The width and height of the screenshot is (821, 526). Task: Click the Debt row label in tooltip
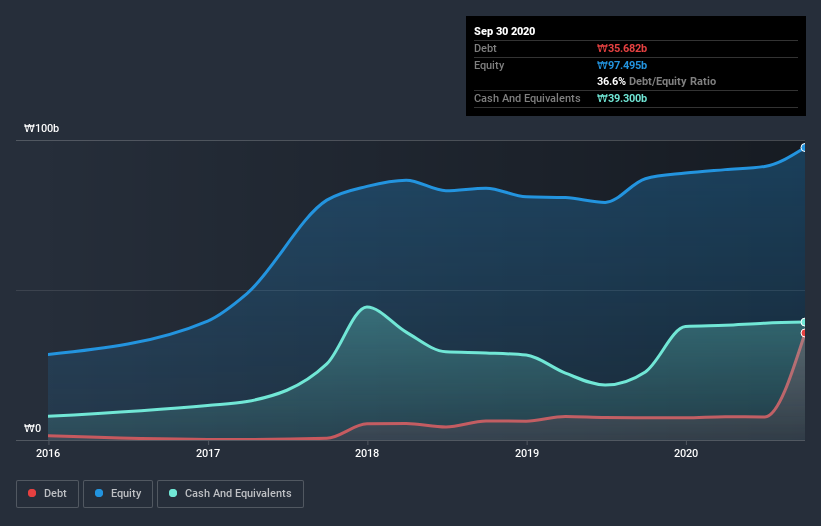tap(485, 48)
